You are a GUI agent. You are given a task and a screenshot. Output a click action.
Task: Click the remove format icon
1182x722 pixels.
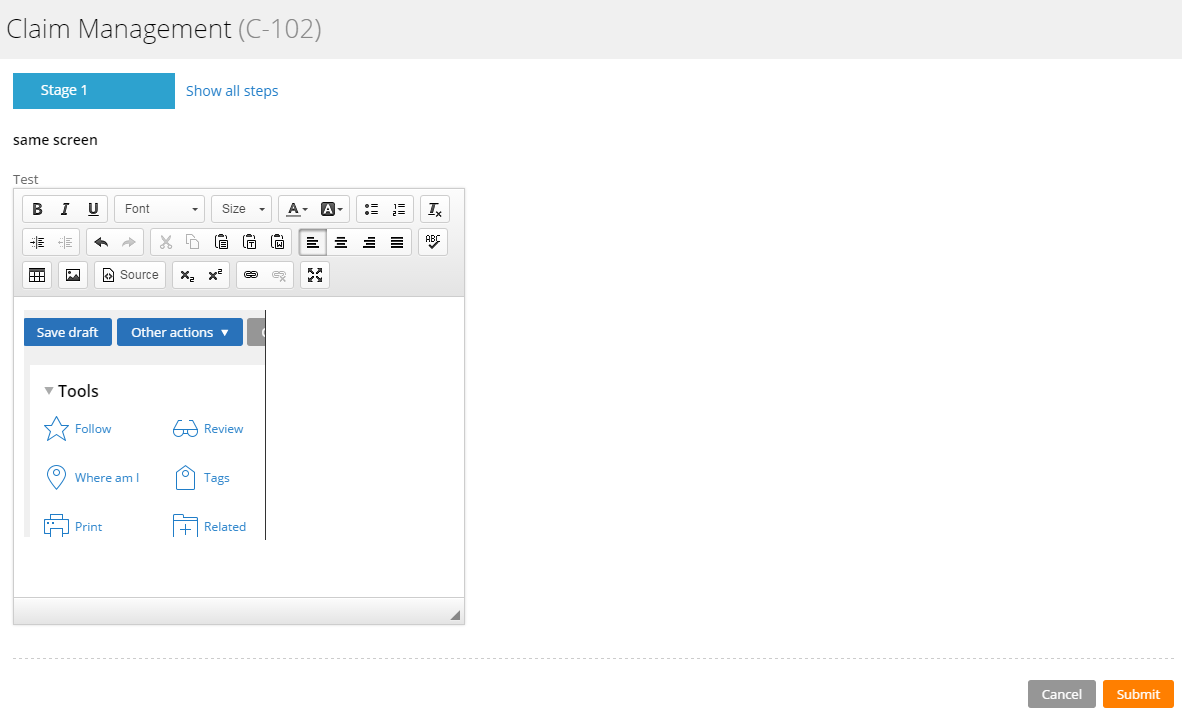tap(435, 209)
